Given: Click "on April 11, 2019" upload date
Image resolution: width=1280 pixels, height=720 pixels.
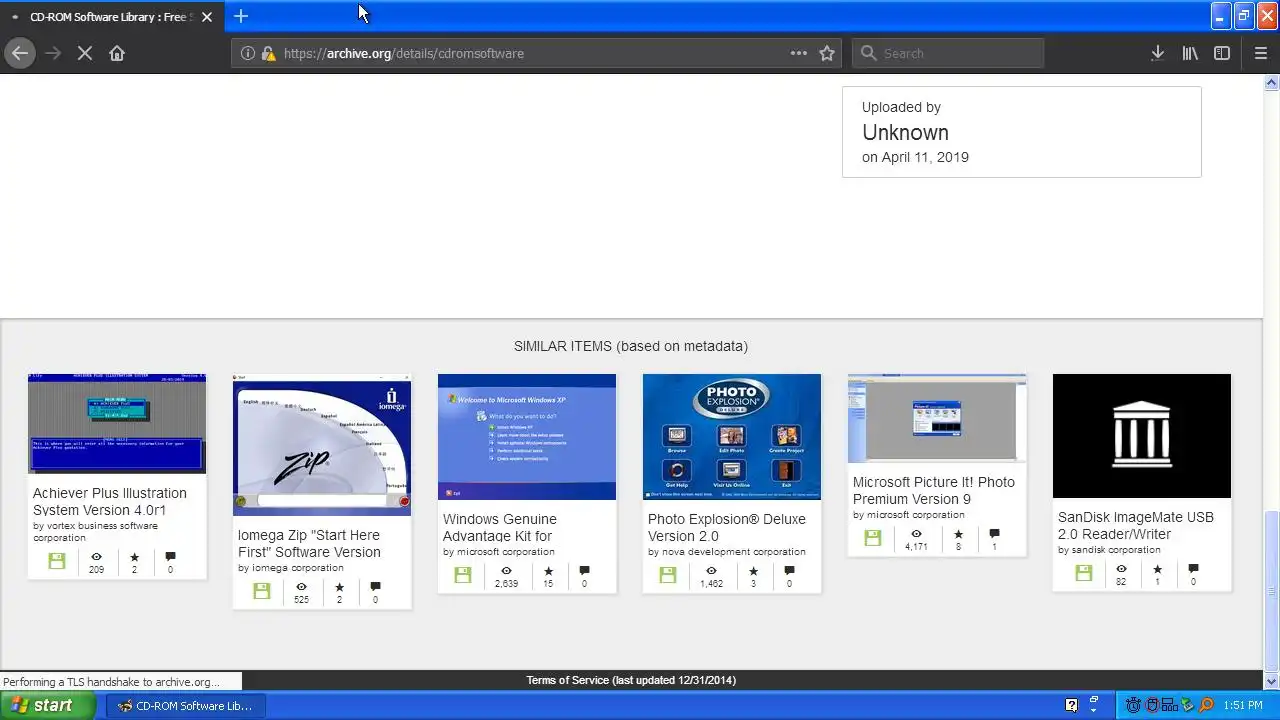Looking at the screenshot, I should click(x=915, y=157).
